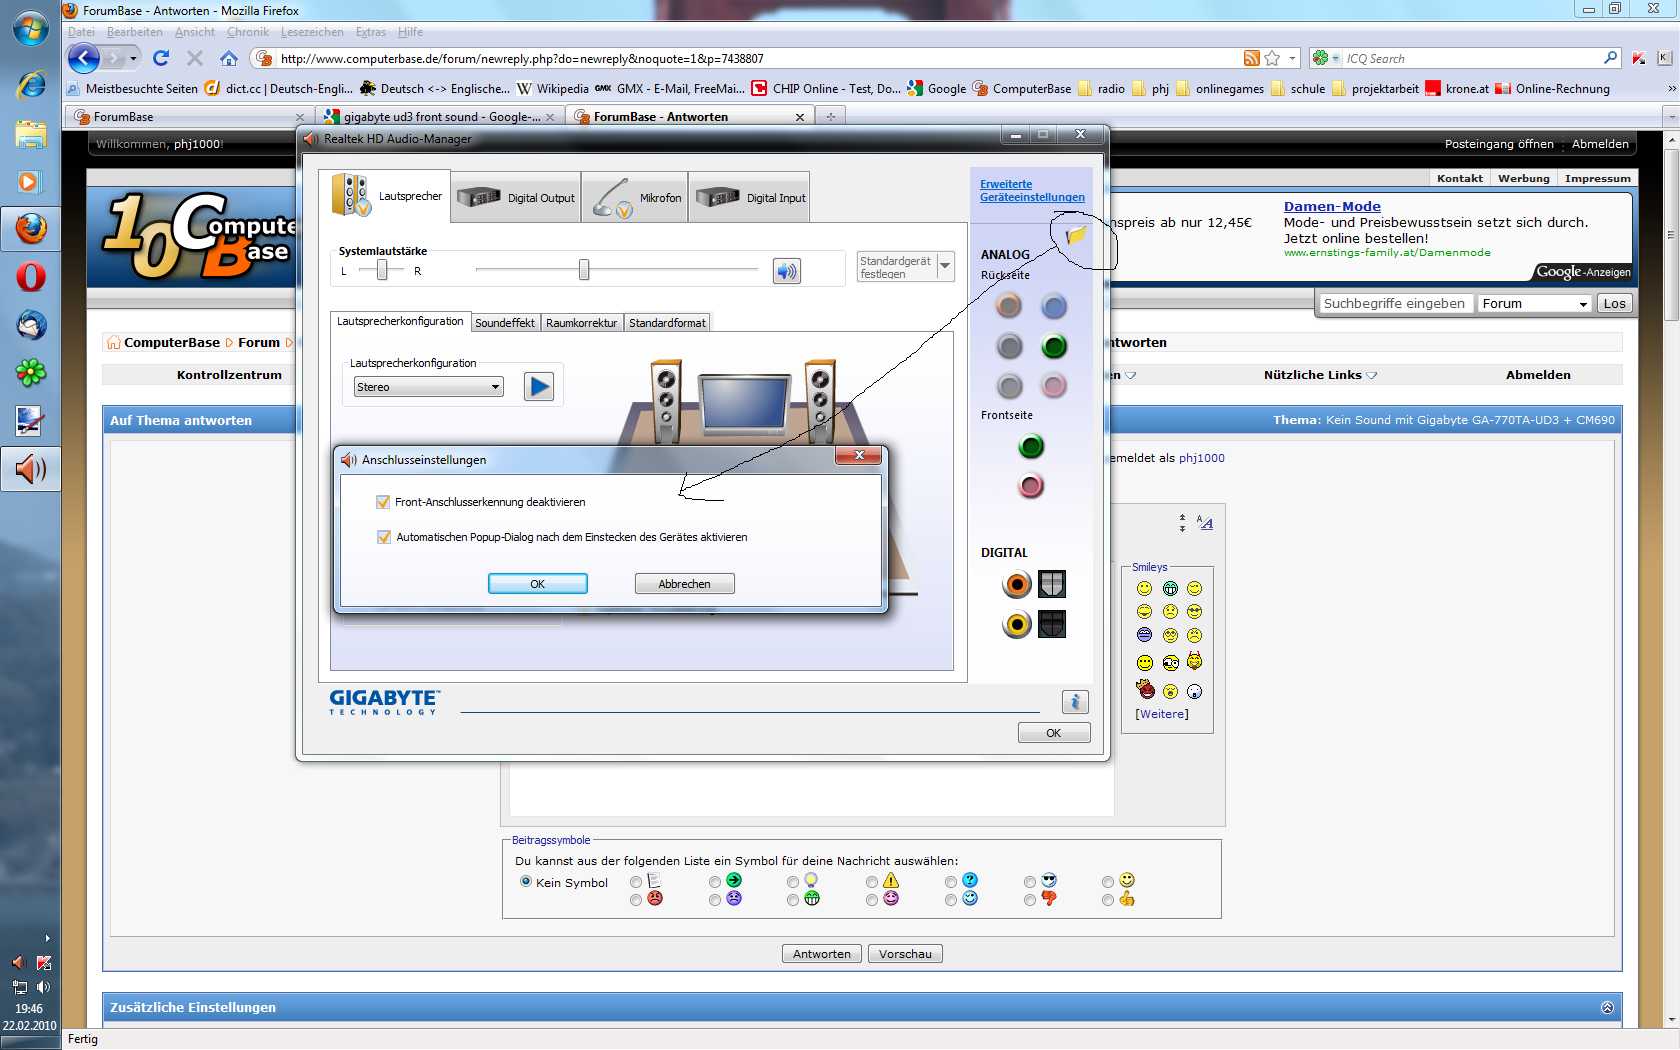
Task: Switch to the Digital Output tab
Action: (516, 197)
